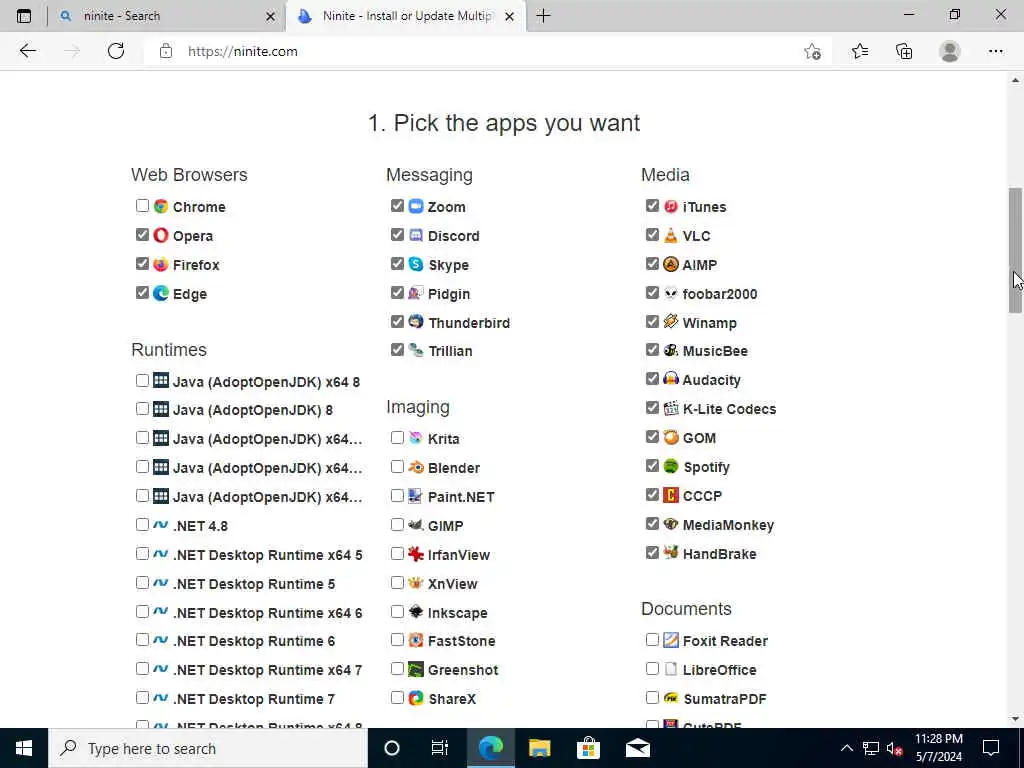Show hidden icons in the system tray

(x=846, y=748)
